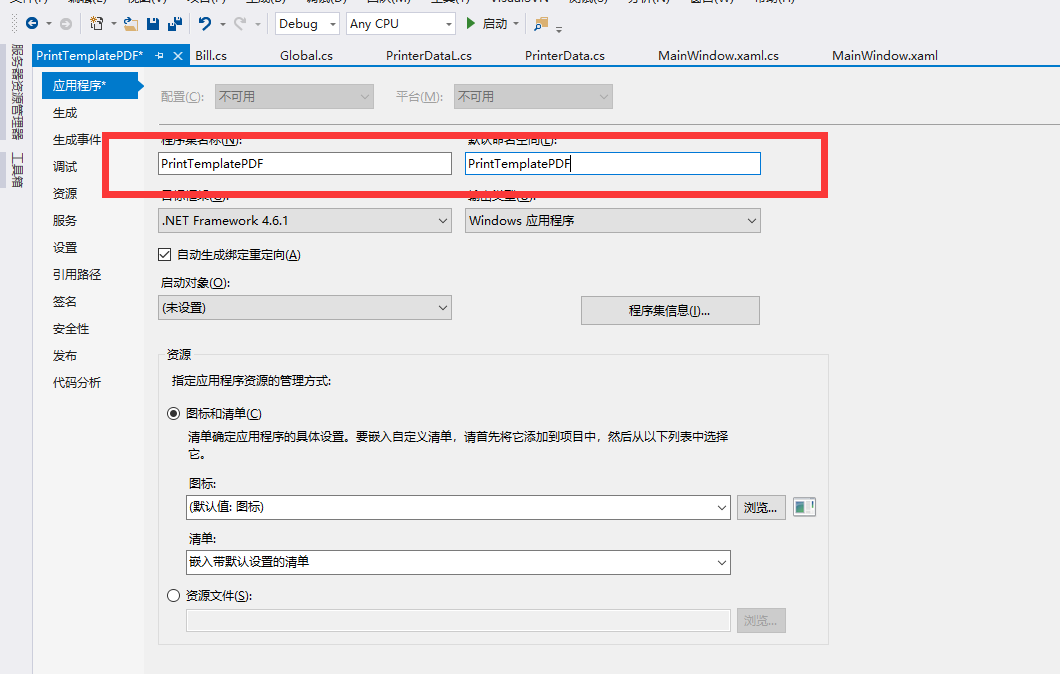Switch to the MainWindow.xaml.cs tab
This screenshot has height=674, width=1060.
[x=718, y=55]
